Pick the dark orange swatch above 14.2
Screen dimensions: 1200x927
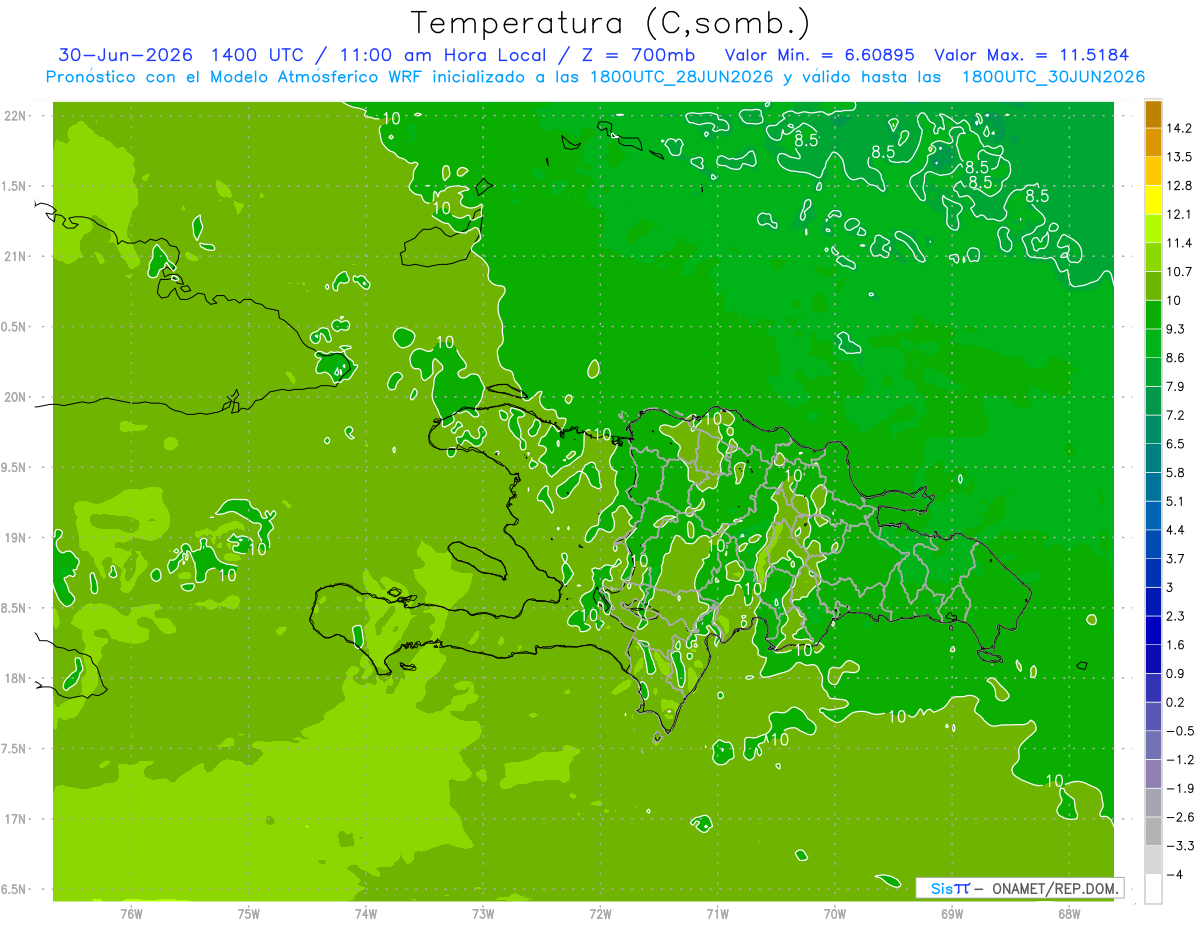coord(1153,114)
